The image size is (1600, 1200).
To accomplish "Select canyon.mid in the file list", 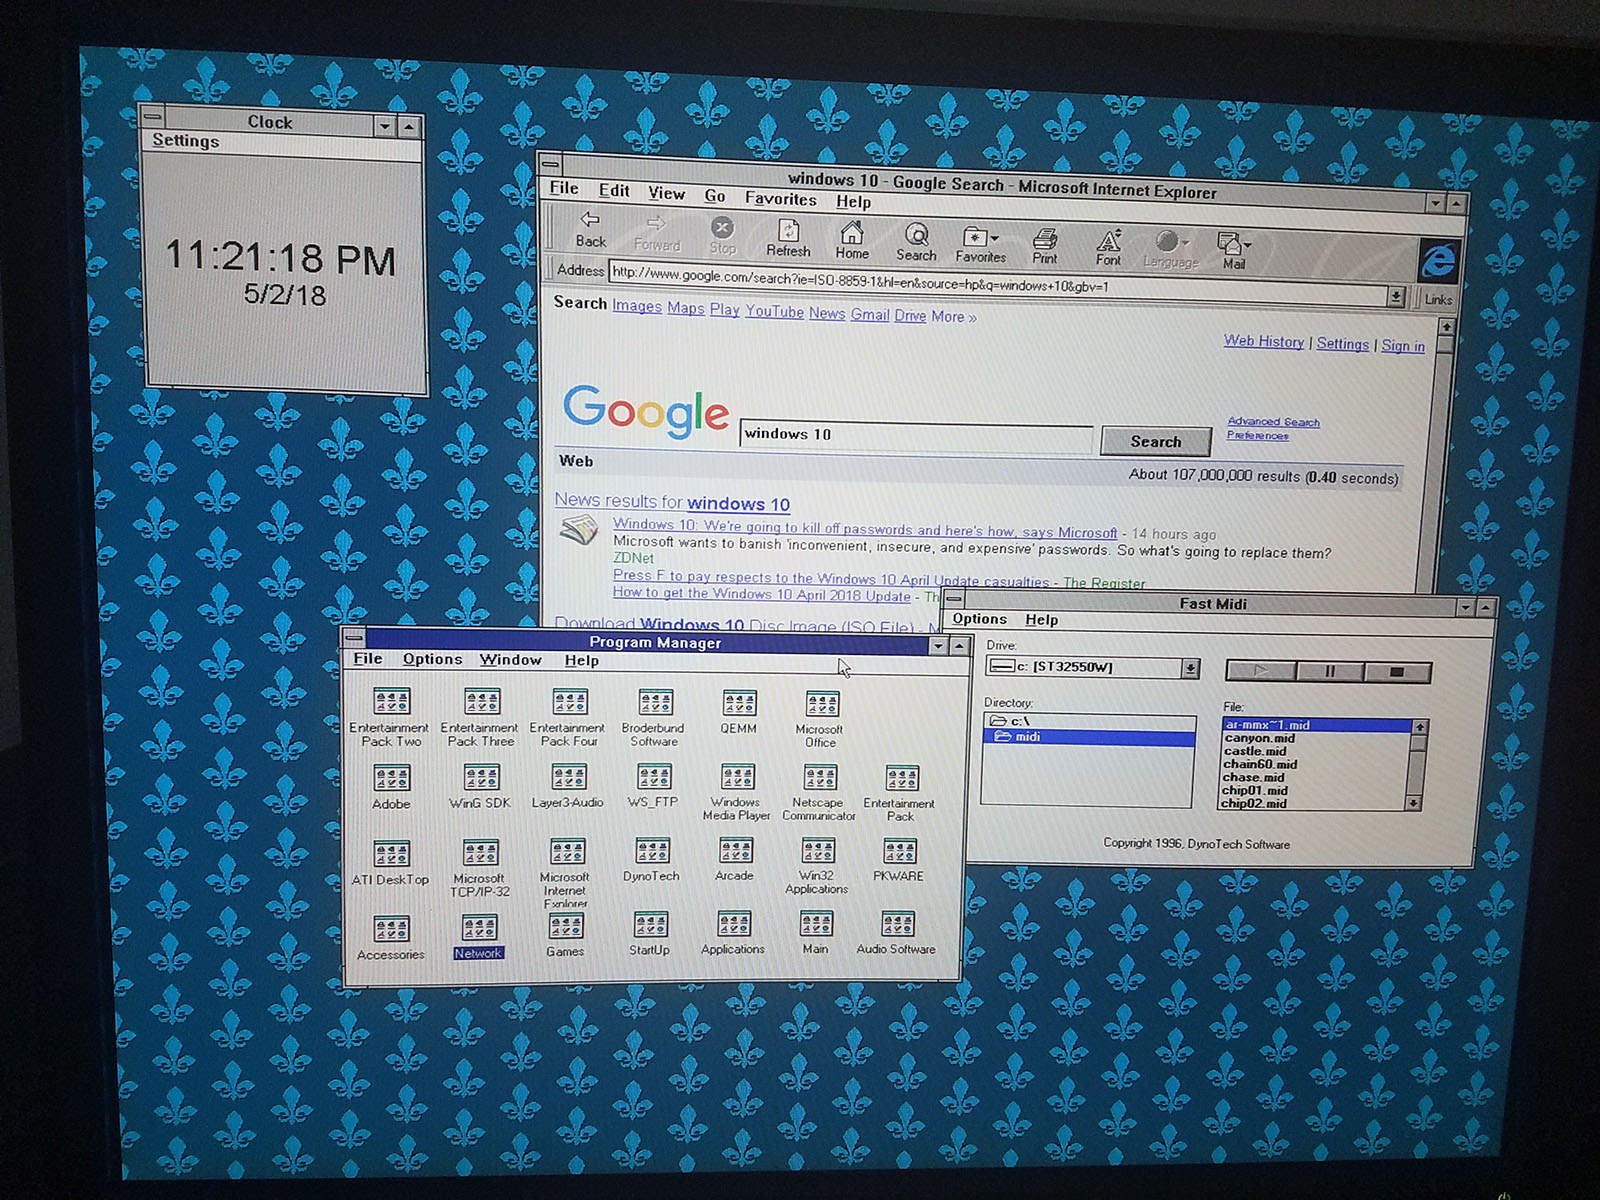I will pyautogui.click(x=1259, y=738).
